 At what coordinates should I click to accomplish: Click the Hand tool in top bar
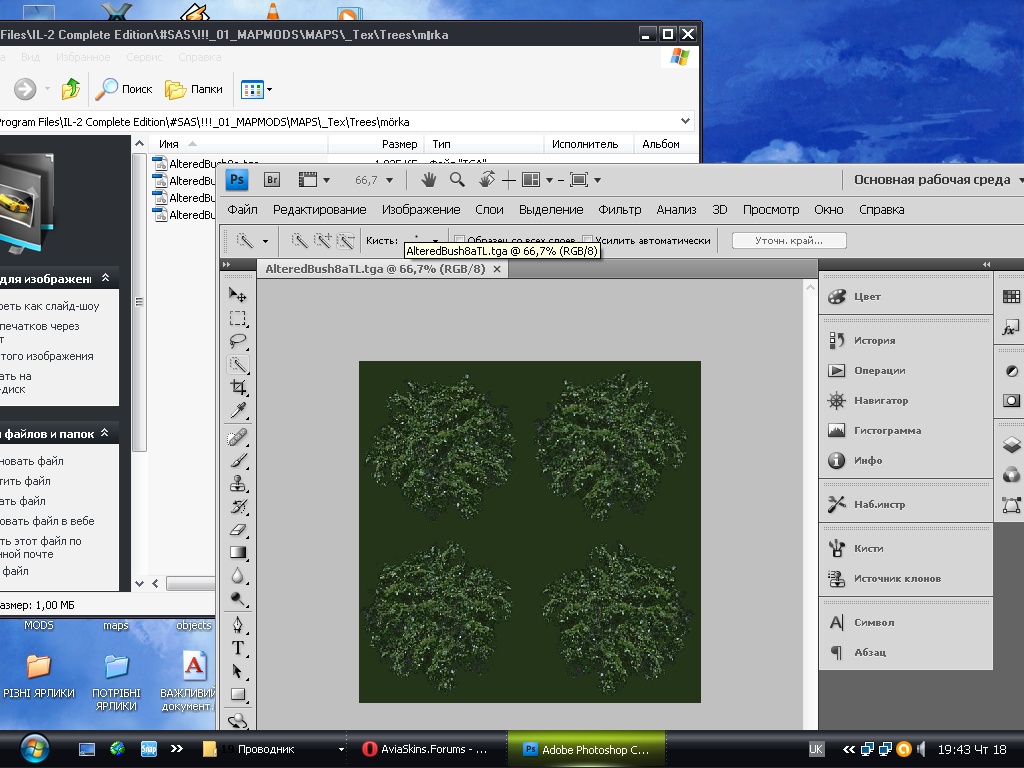click(x=428, y=180)
